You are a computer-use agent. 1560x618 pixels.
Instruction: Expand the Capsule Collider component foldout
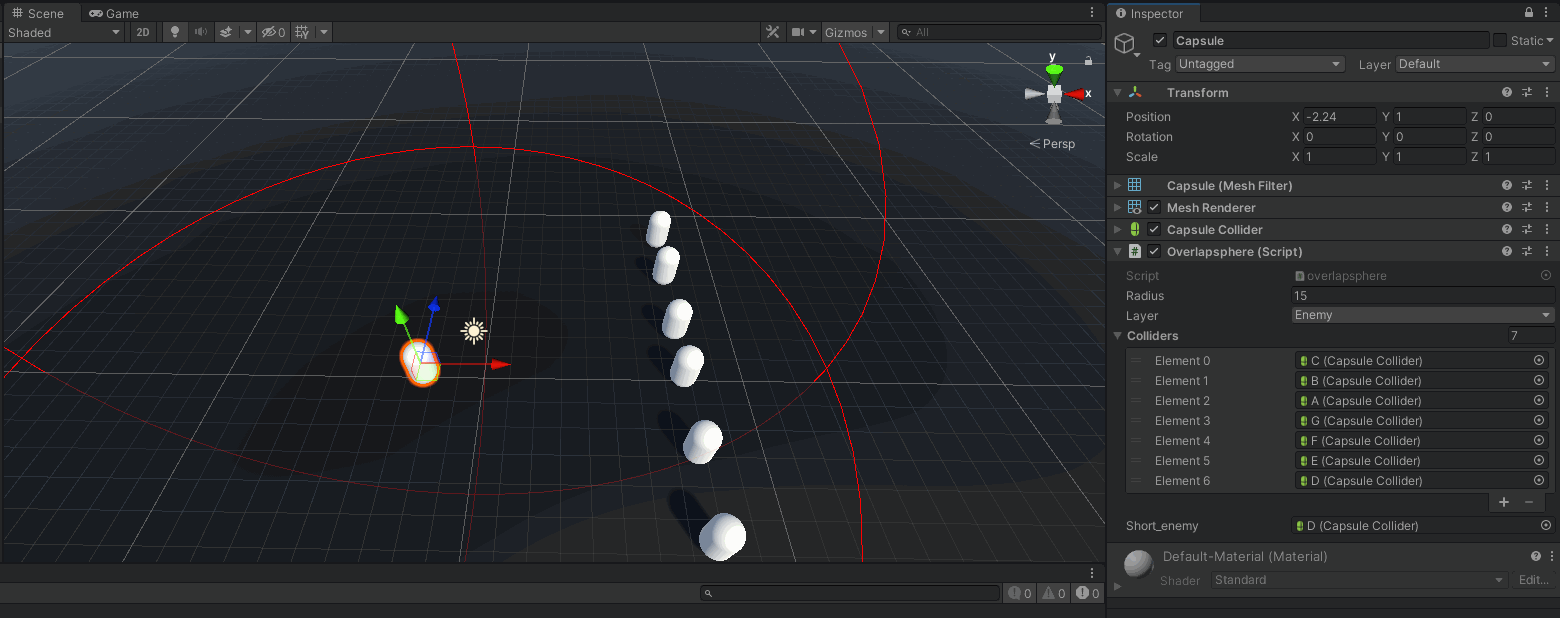click(1118, 229)
